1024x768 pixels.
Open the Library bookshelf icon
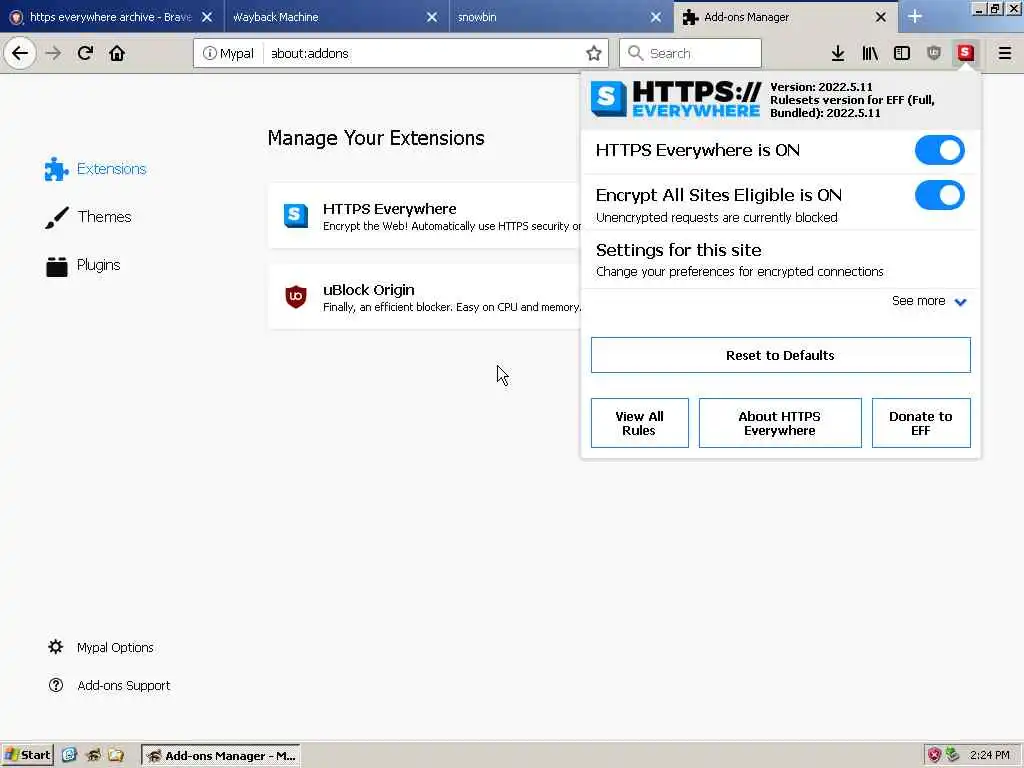pyautogui.click(x=870, y=53)
